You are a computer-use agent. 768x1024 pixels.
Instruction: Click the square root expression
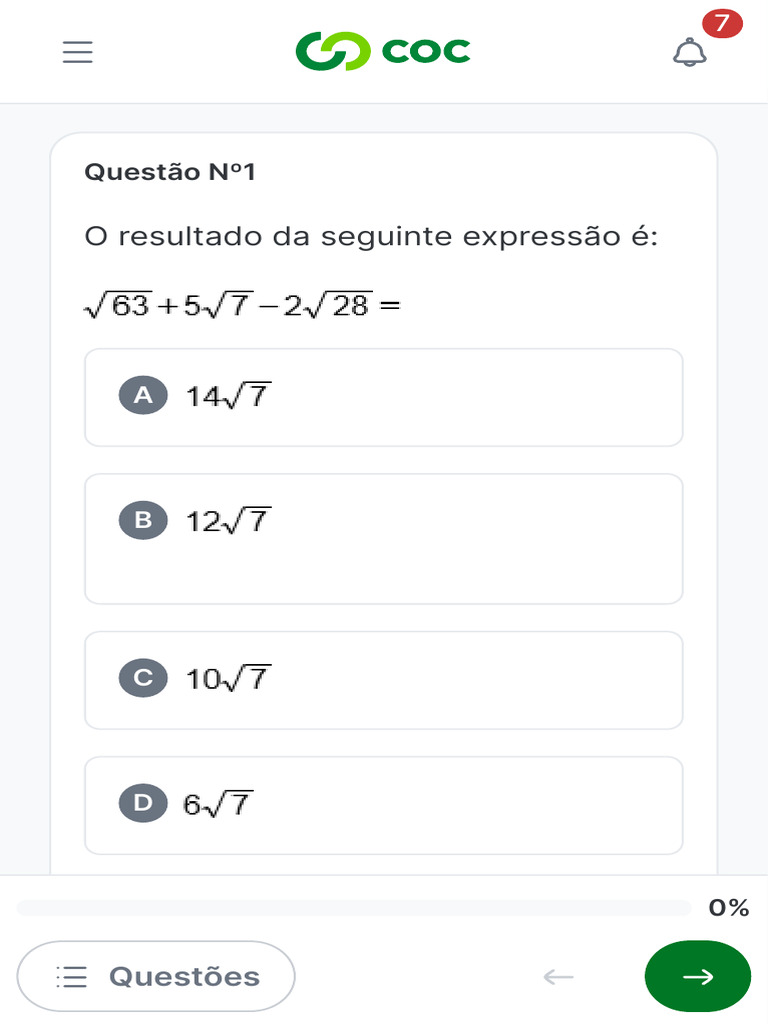coord(241,305)
